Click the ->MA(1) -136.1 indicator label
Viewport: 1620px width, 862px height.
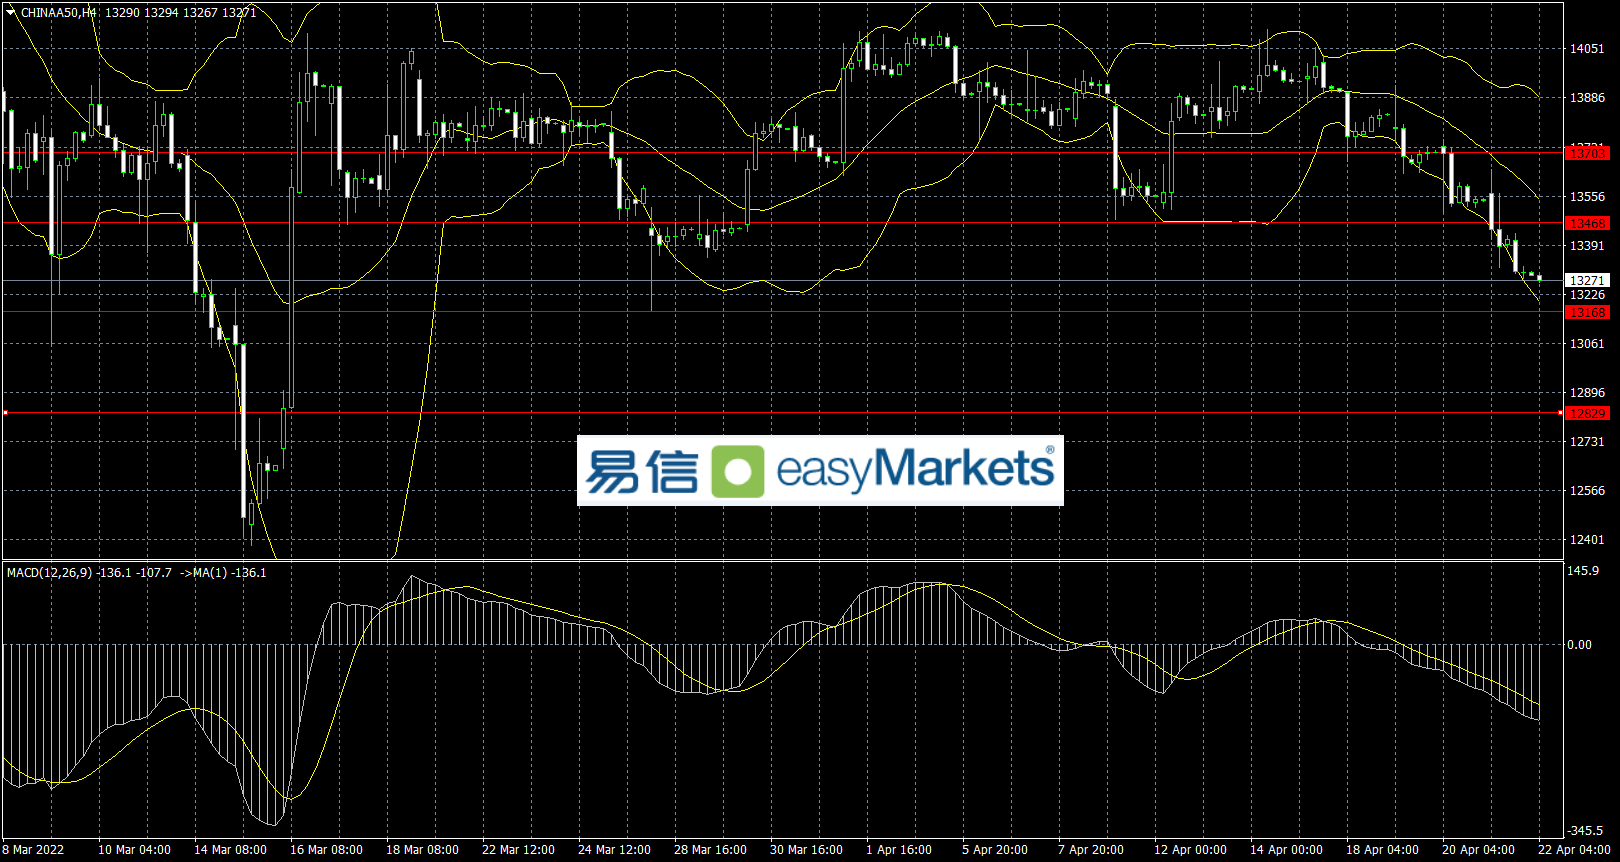[x=223, y=573]
